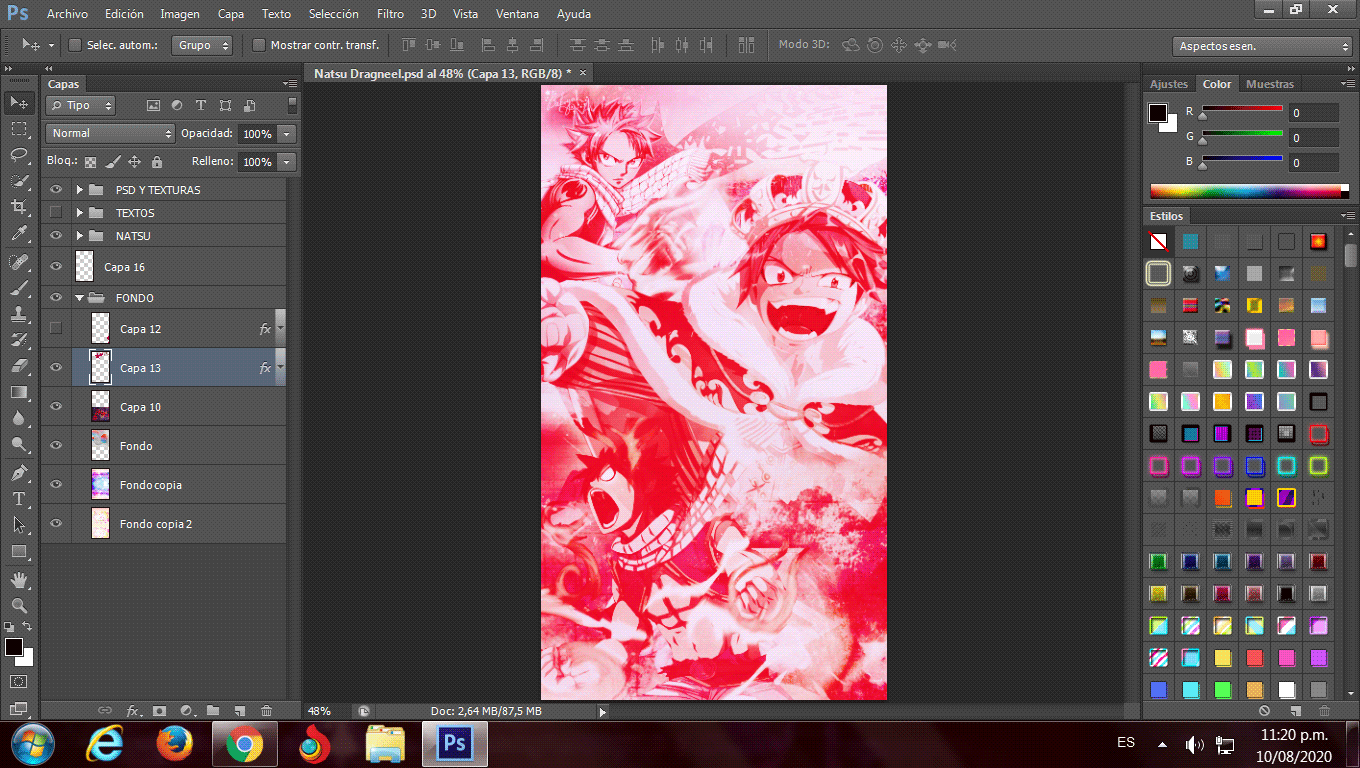
Task: Create a new layer group
Action: (x=213, y=711)
